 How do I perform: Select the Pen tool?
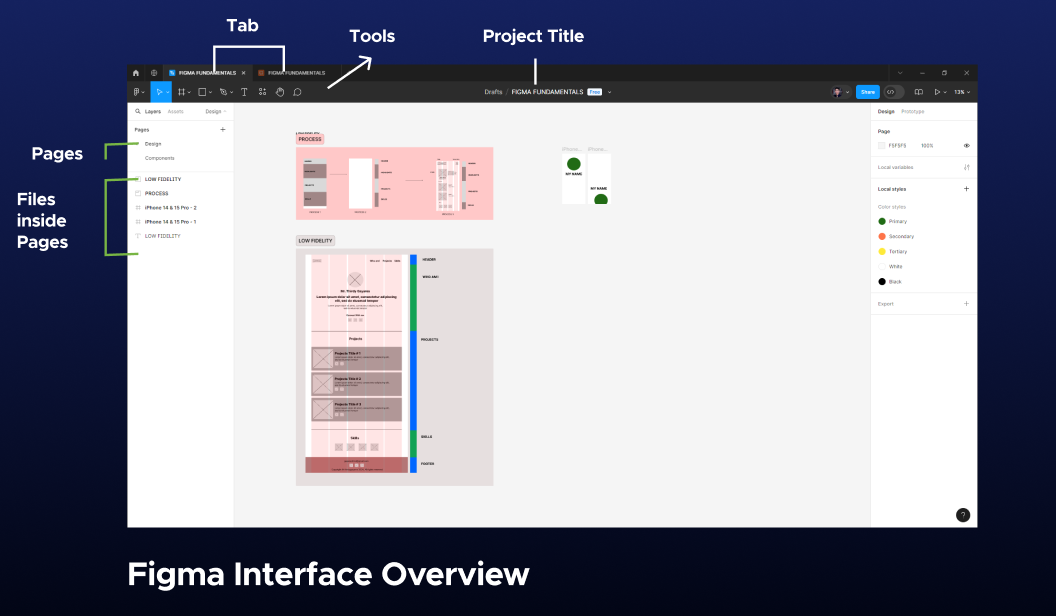coord(224,91)
